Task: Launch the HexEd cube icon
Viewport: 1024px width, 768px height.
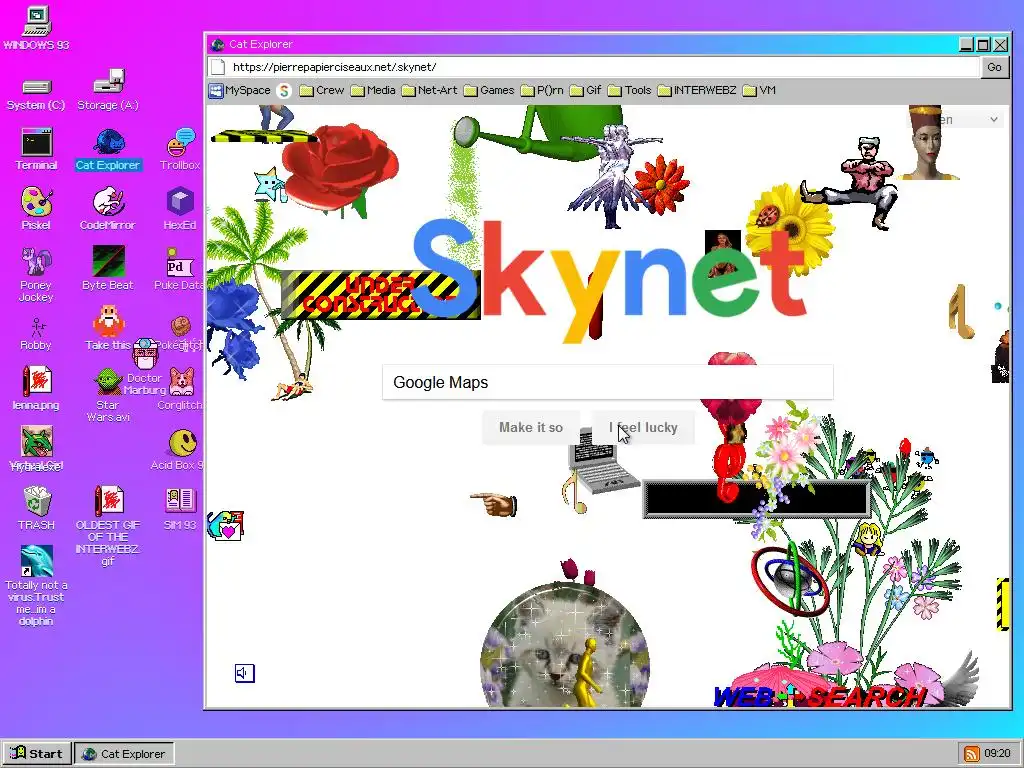Action: point(180,208)
